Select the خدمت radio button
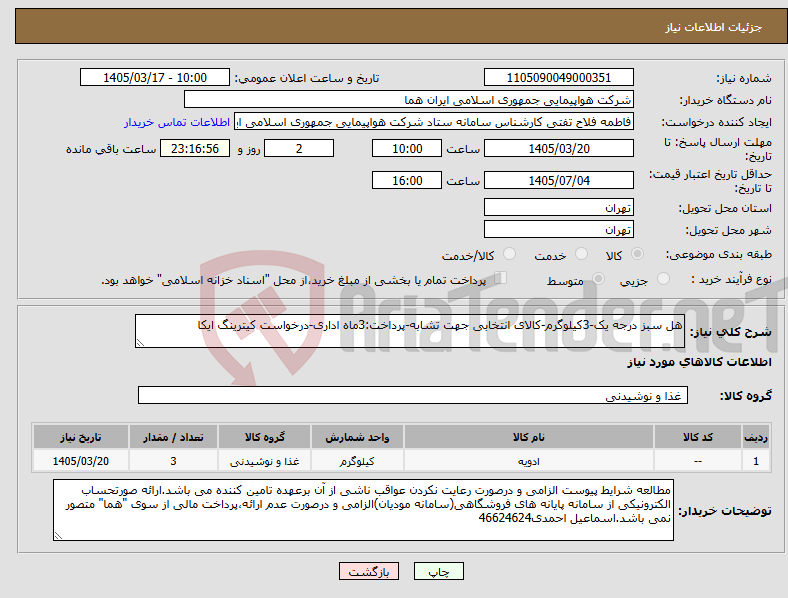Viewport: 788px width, 598px height. click(581, 254)
